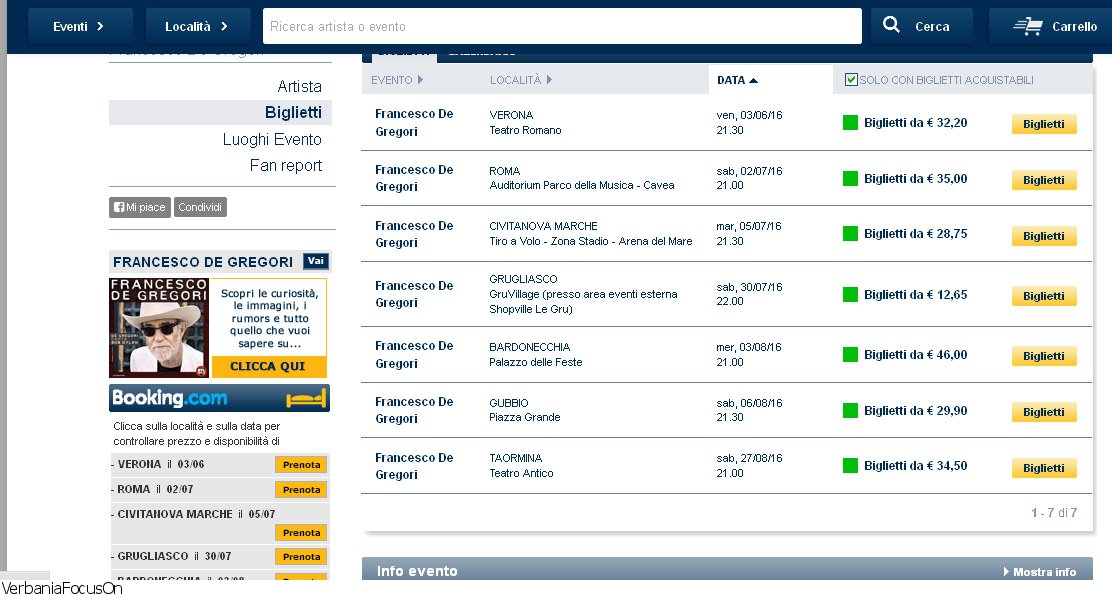Select Artista in the sidebar menu
Screen dimensions: 1112x596
299,87
